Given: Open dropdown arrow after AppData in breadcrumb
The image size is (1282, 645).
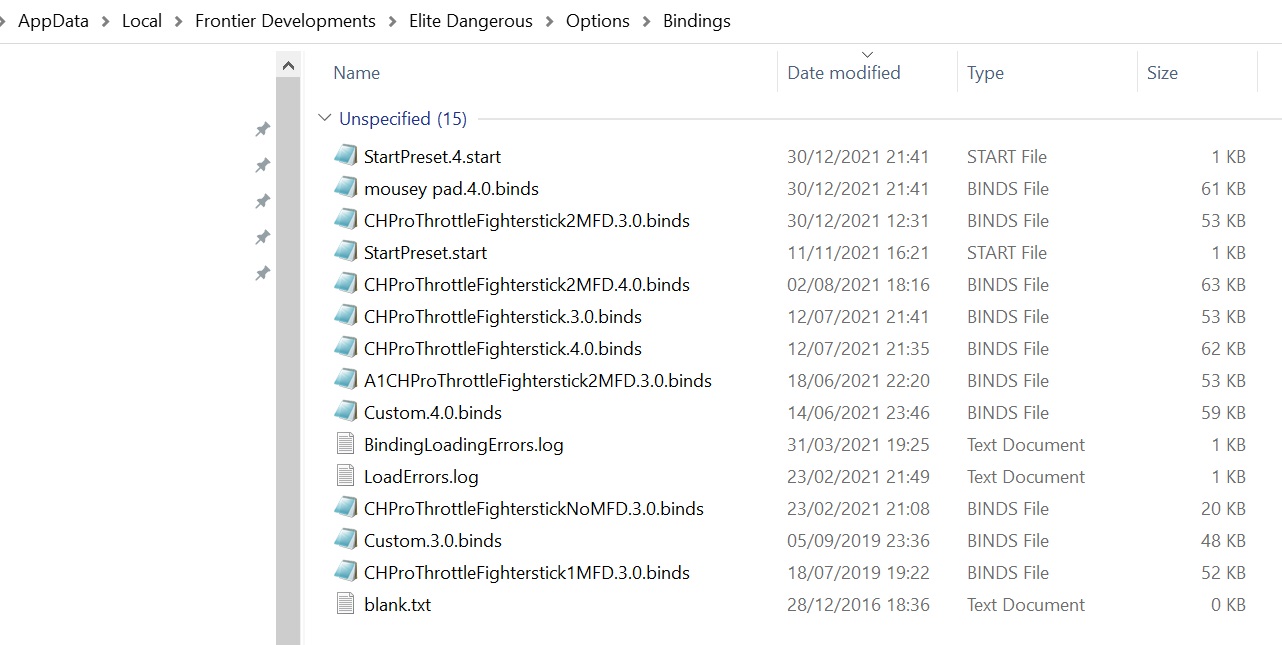Looking at the screenshot, I should [x=105, y=21].
